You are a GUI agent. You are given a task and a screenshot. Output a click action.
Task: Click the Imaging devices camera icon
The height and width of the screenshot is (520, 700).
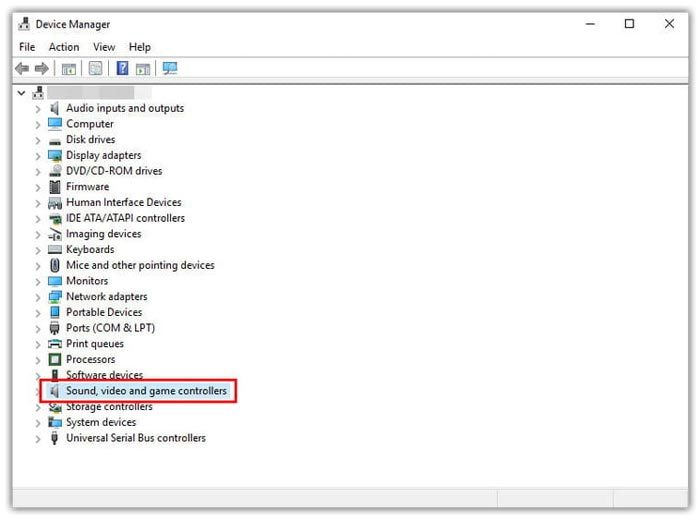(x=54, y=234)
